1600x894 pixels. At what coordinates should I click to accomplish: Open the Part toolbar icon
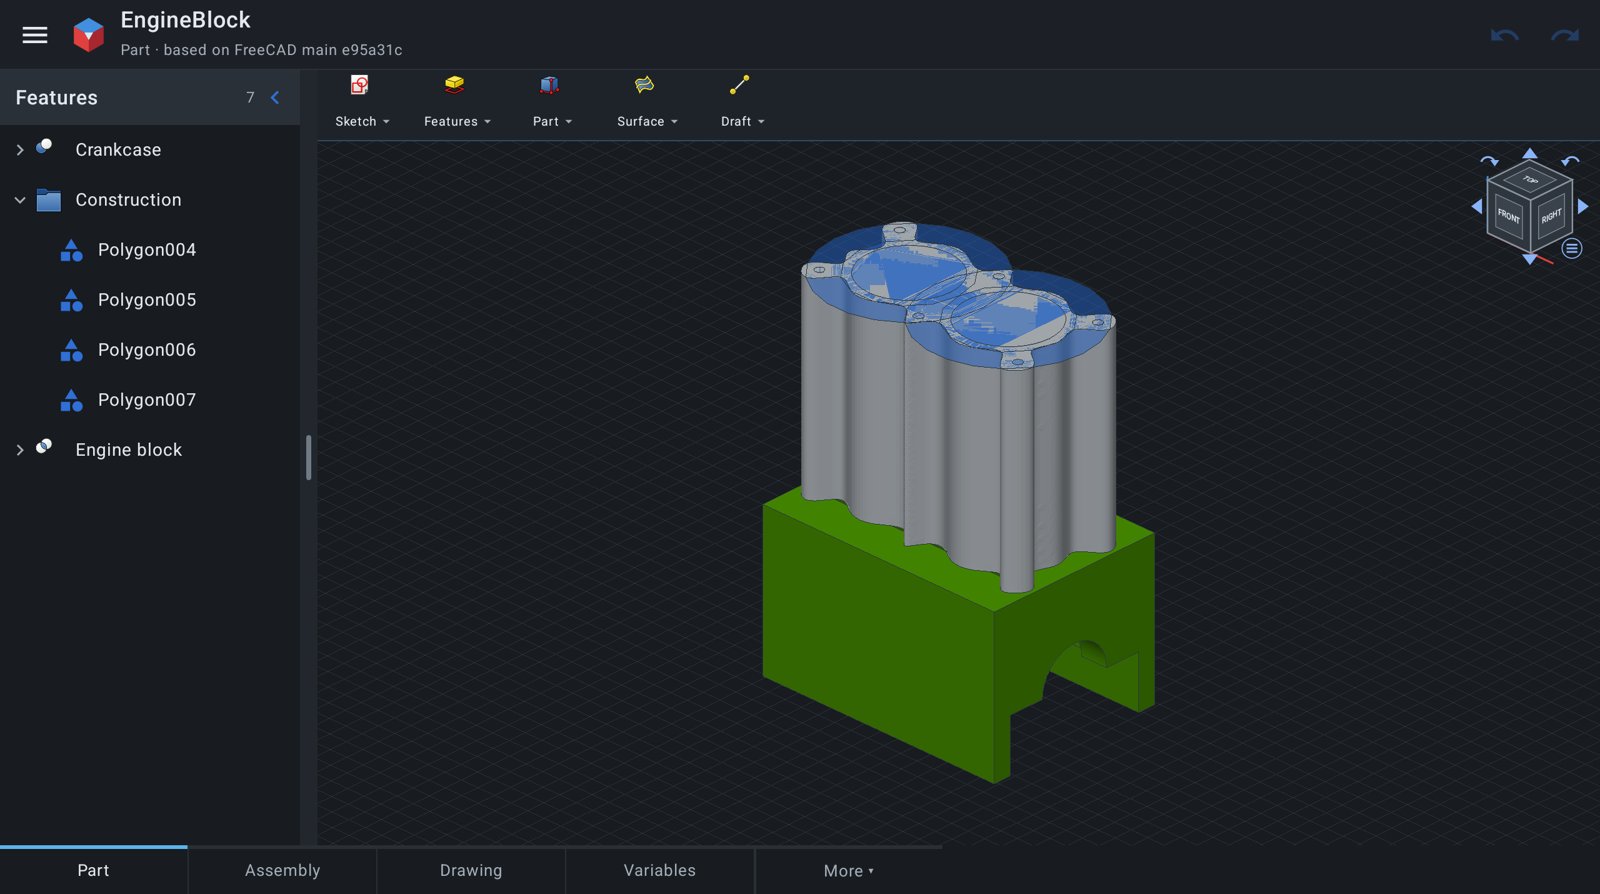(549, 85)
